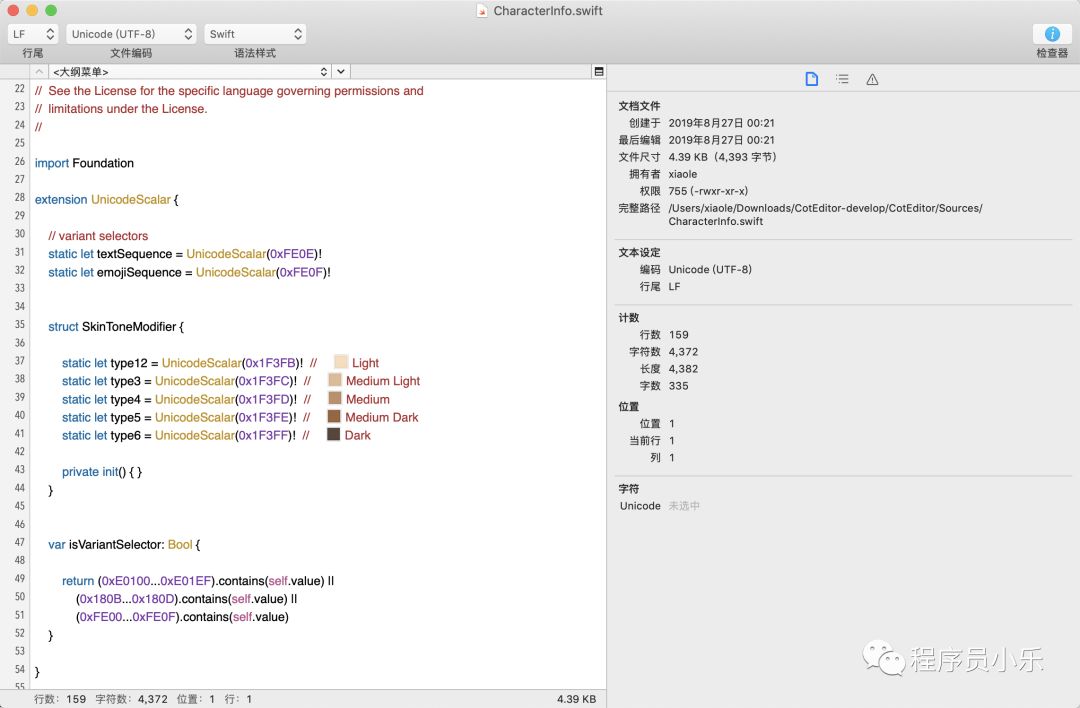Click the '(0xFE00...0xFE0F).contains' line

tap(183, 617)
